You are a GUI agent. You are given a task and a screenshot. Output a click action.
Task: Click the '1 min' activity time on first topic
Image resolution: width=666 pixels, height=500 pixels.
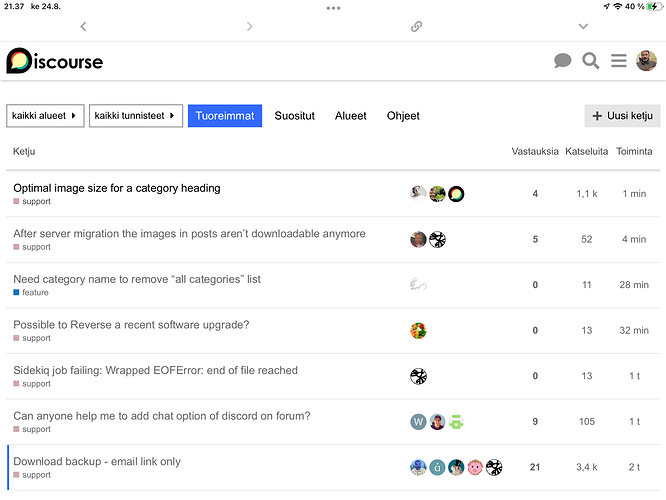click(634, 194)
